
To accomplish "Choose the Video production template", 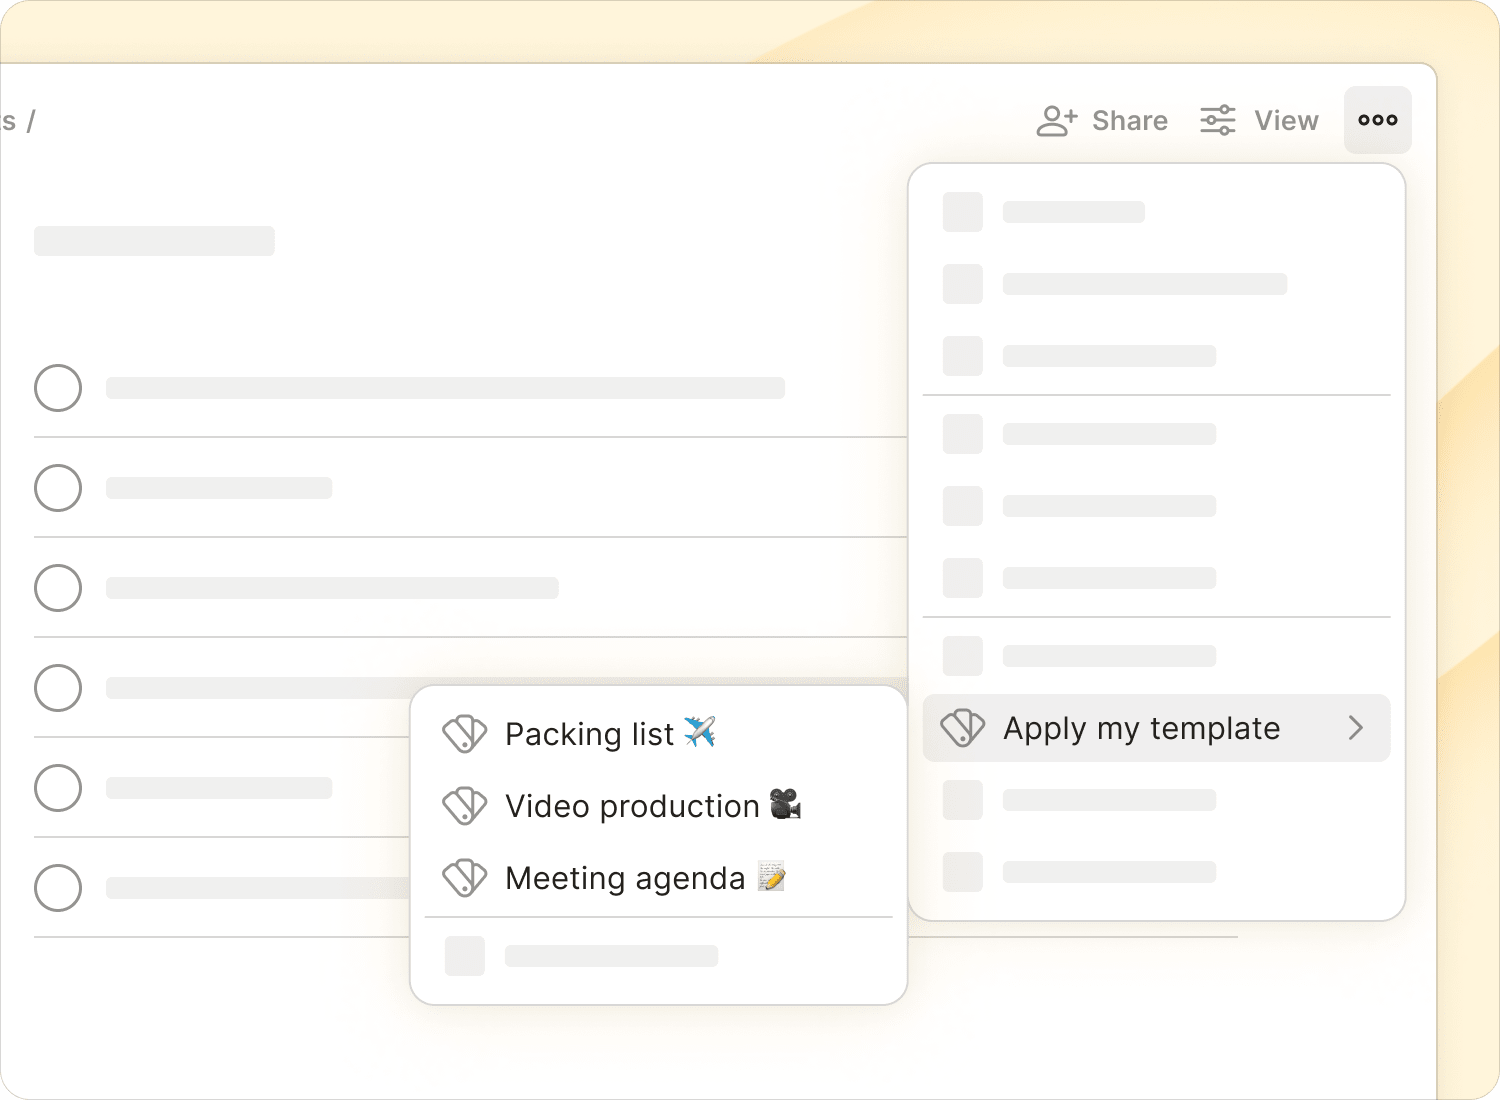I will 658,806.
